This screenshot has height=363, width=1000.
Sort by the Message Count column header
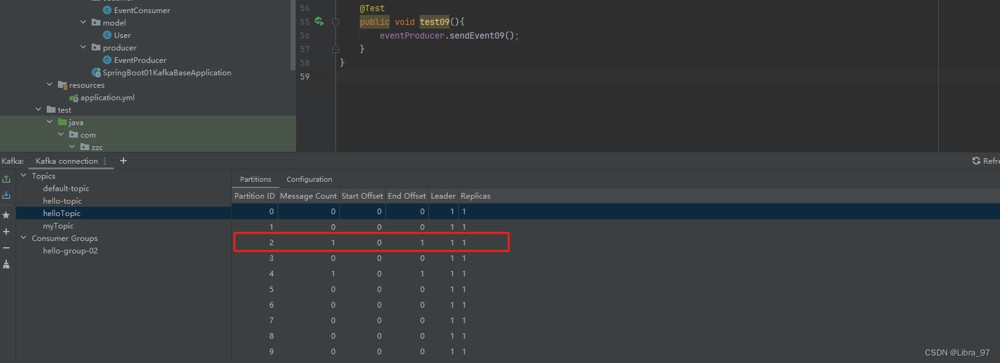pos(309,196)
